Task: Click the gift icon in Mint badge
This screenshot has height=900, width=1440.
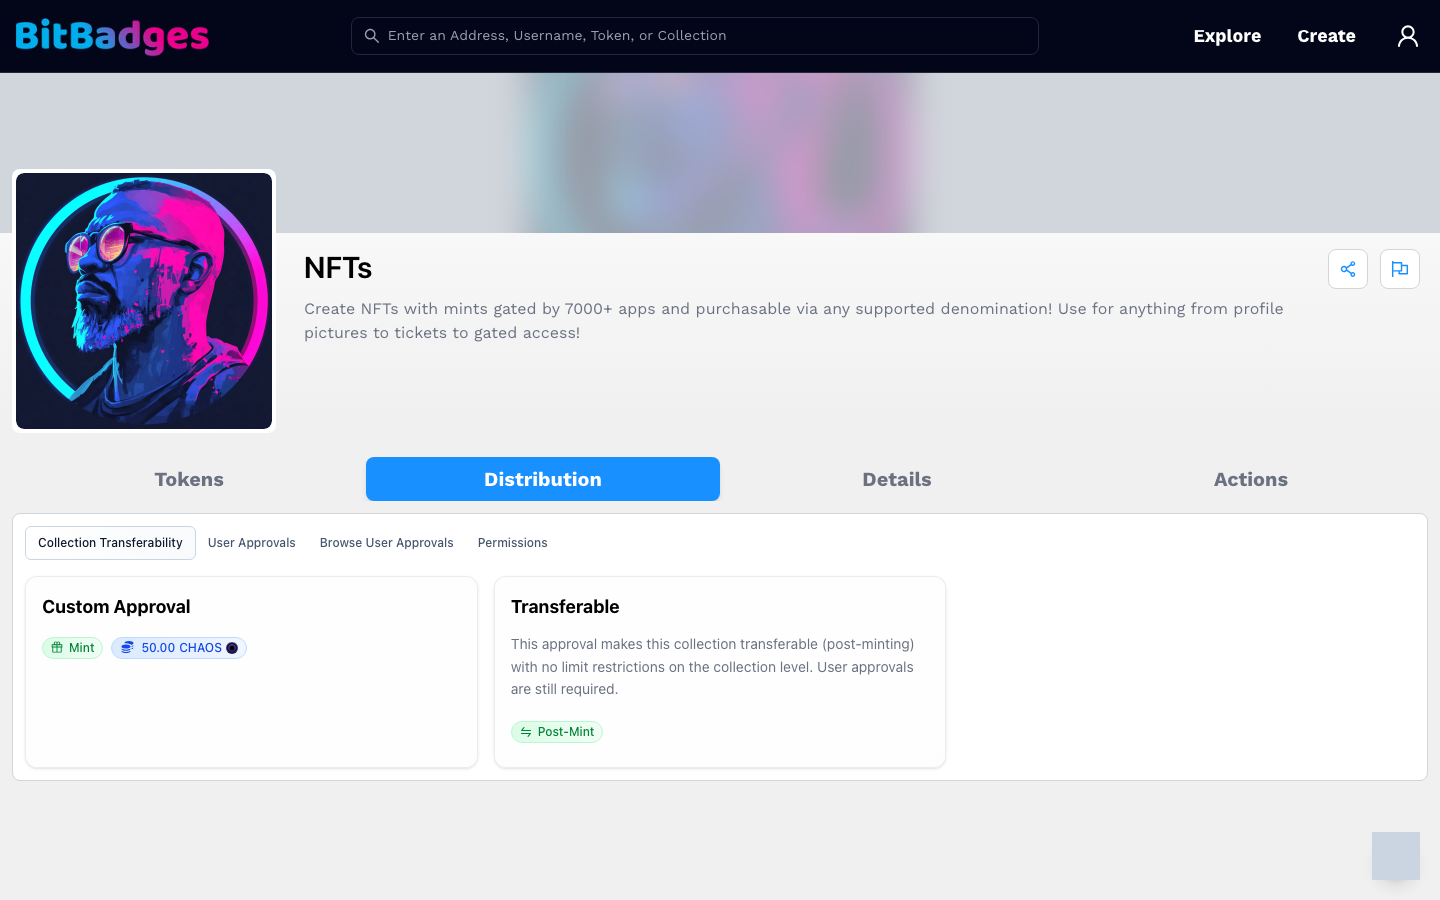Action: click(x=57, y=648)
